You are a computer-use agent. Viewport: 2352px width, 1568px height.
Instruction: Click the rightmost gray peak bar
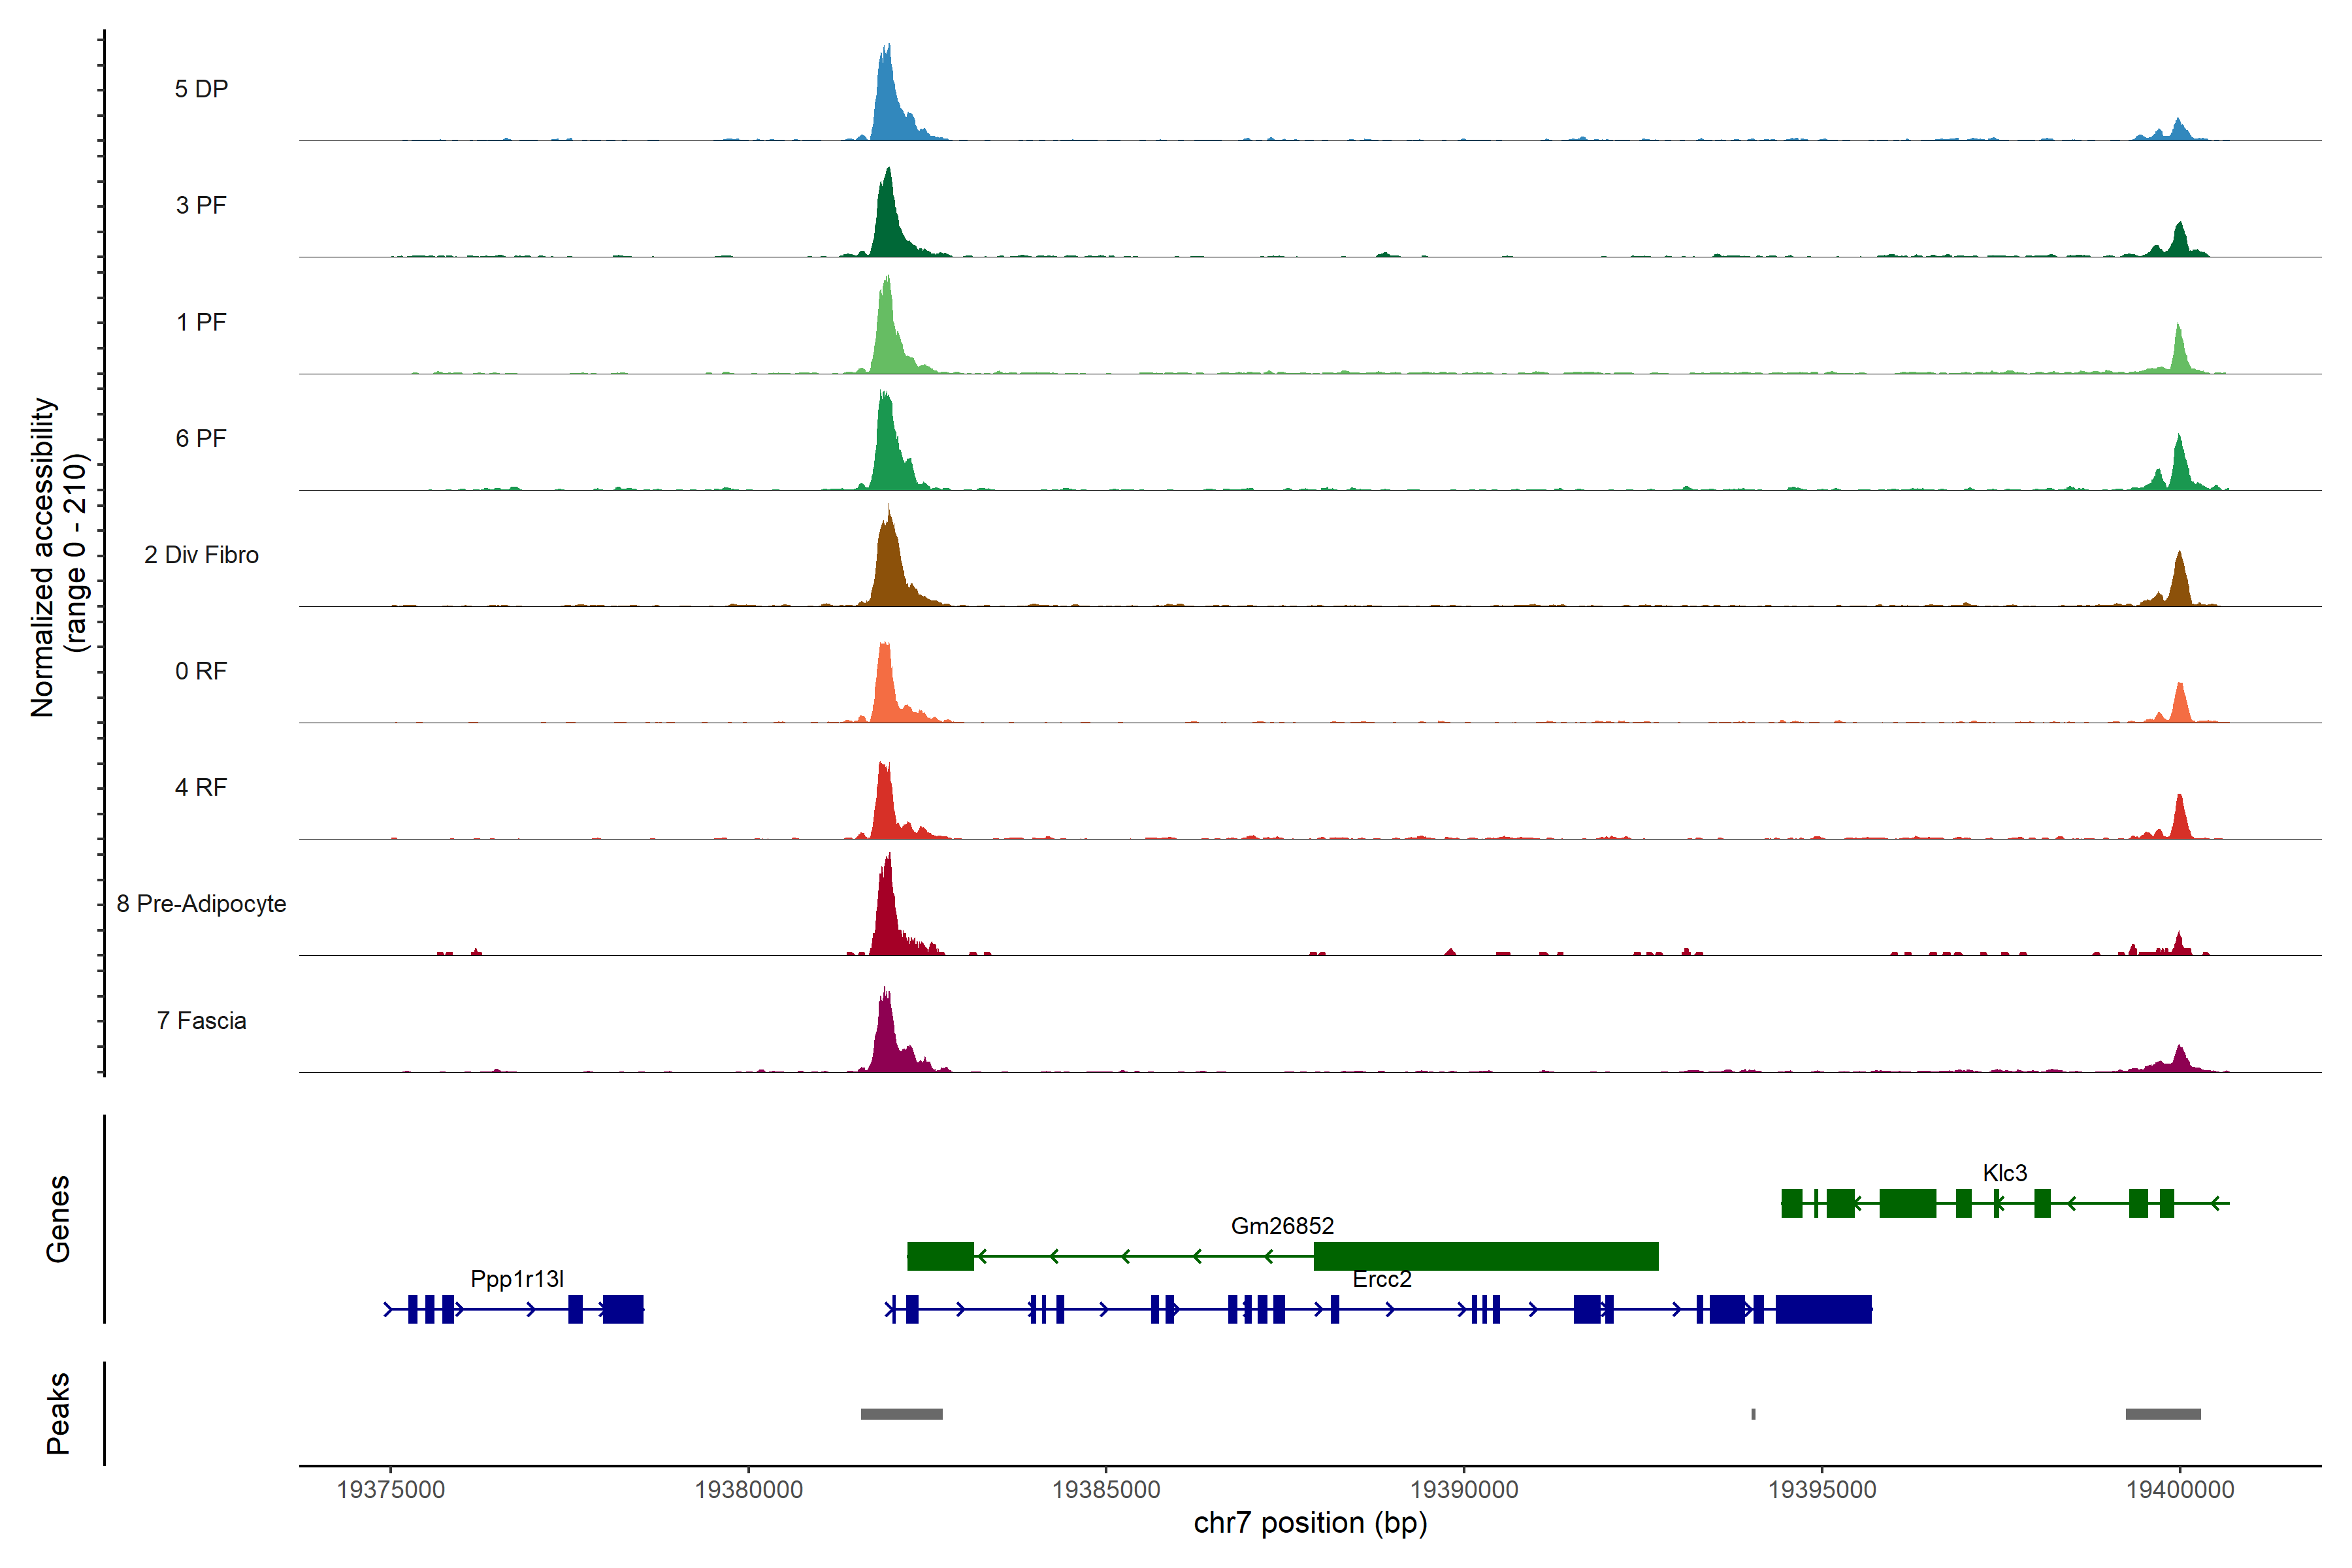2163,1414
